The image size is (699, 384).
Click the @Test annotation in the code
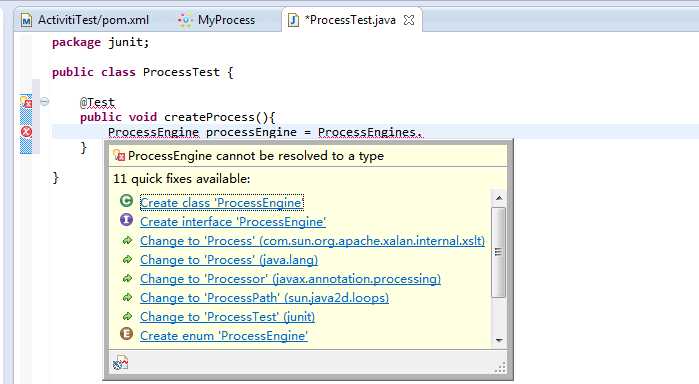(x=97, y=103)
